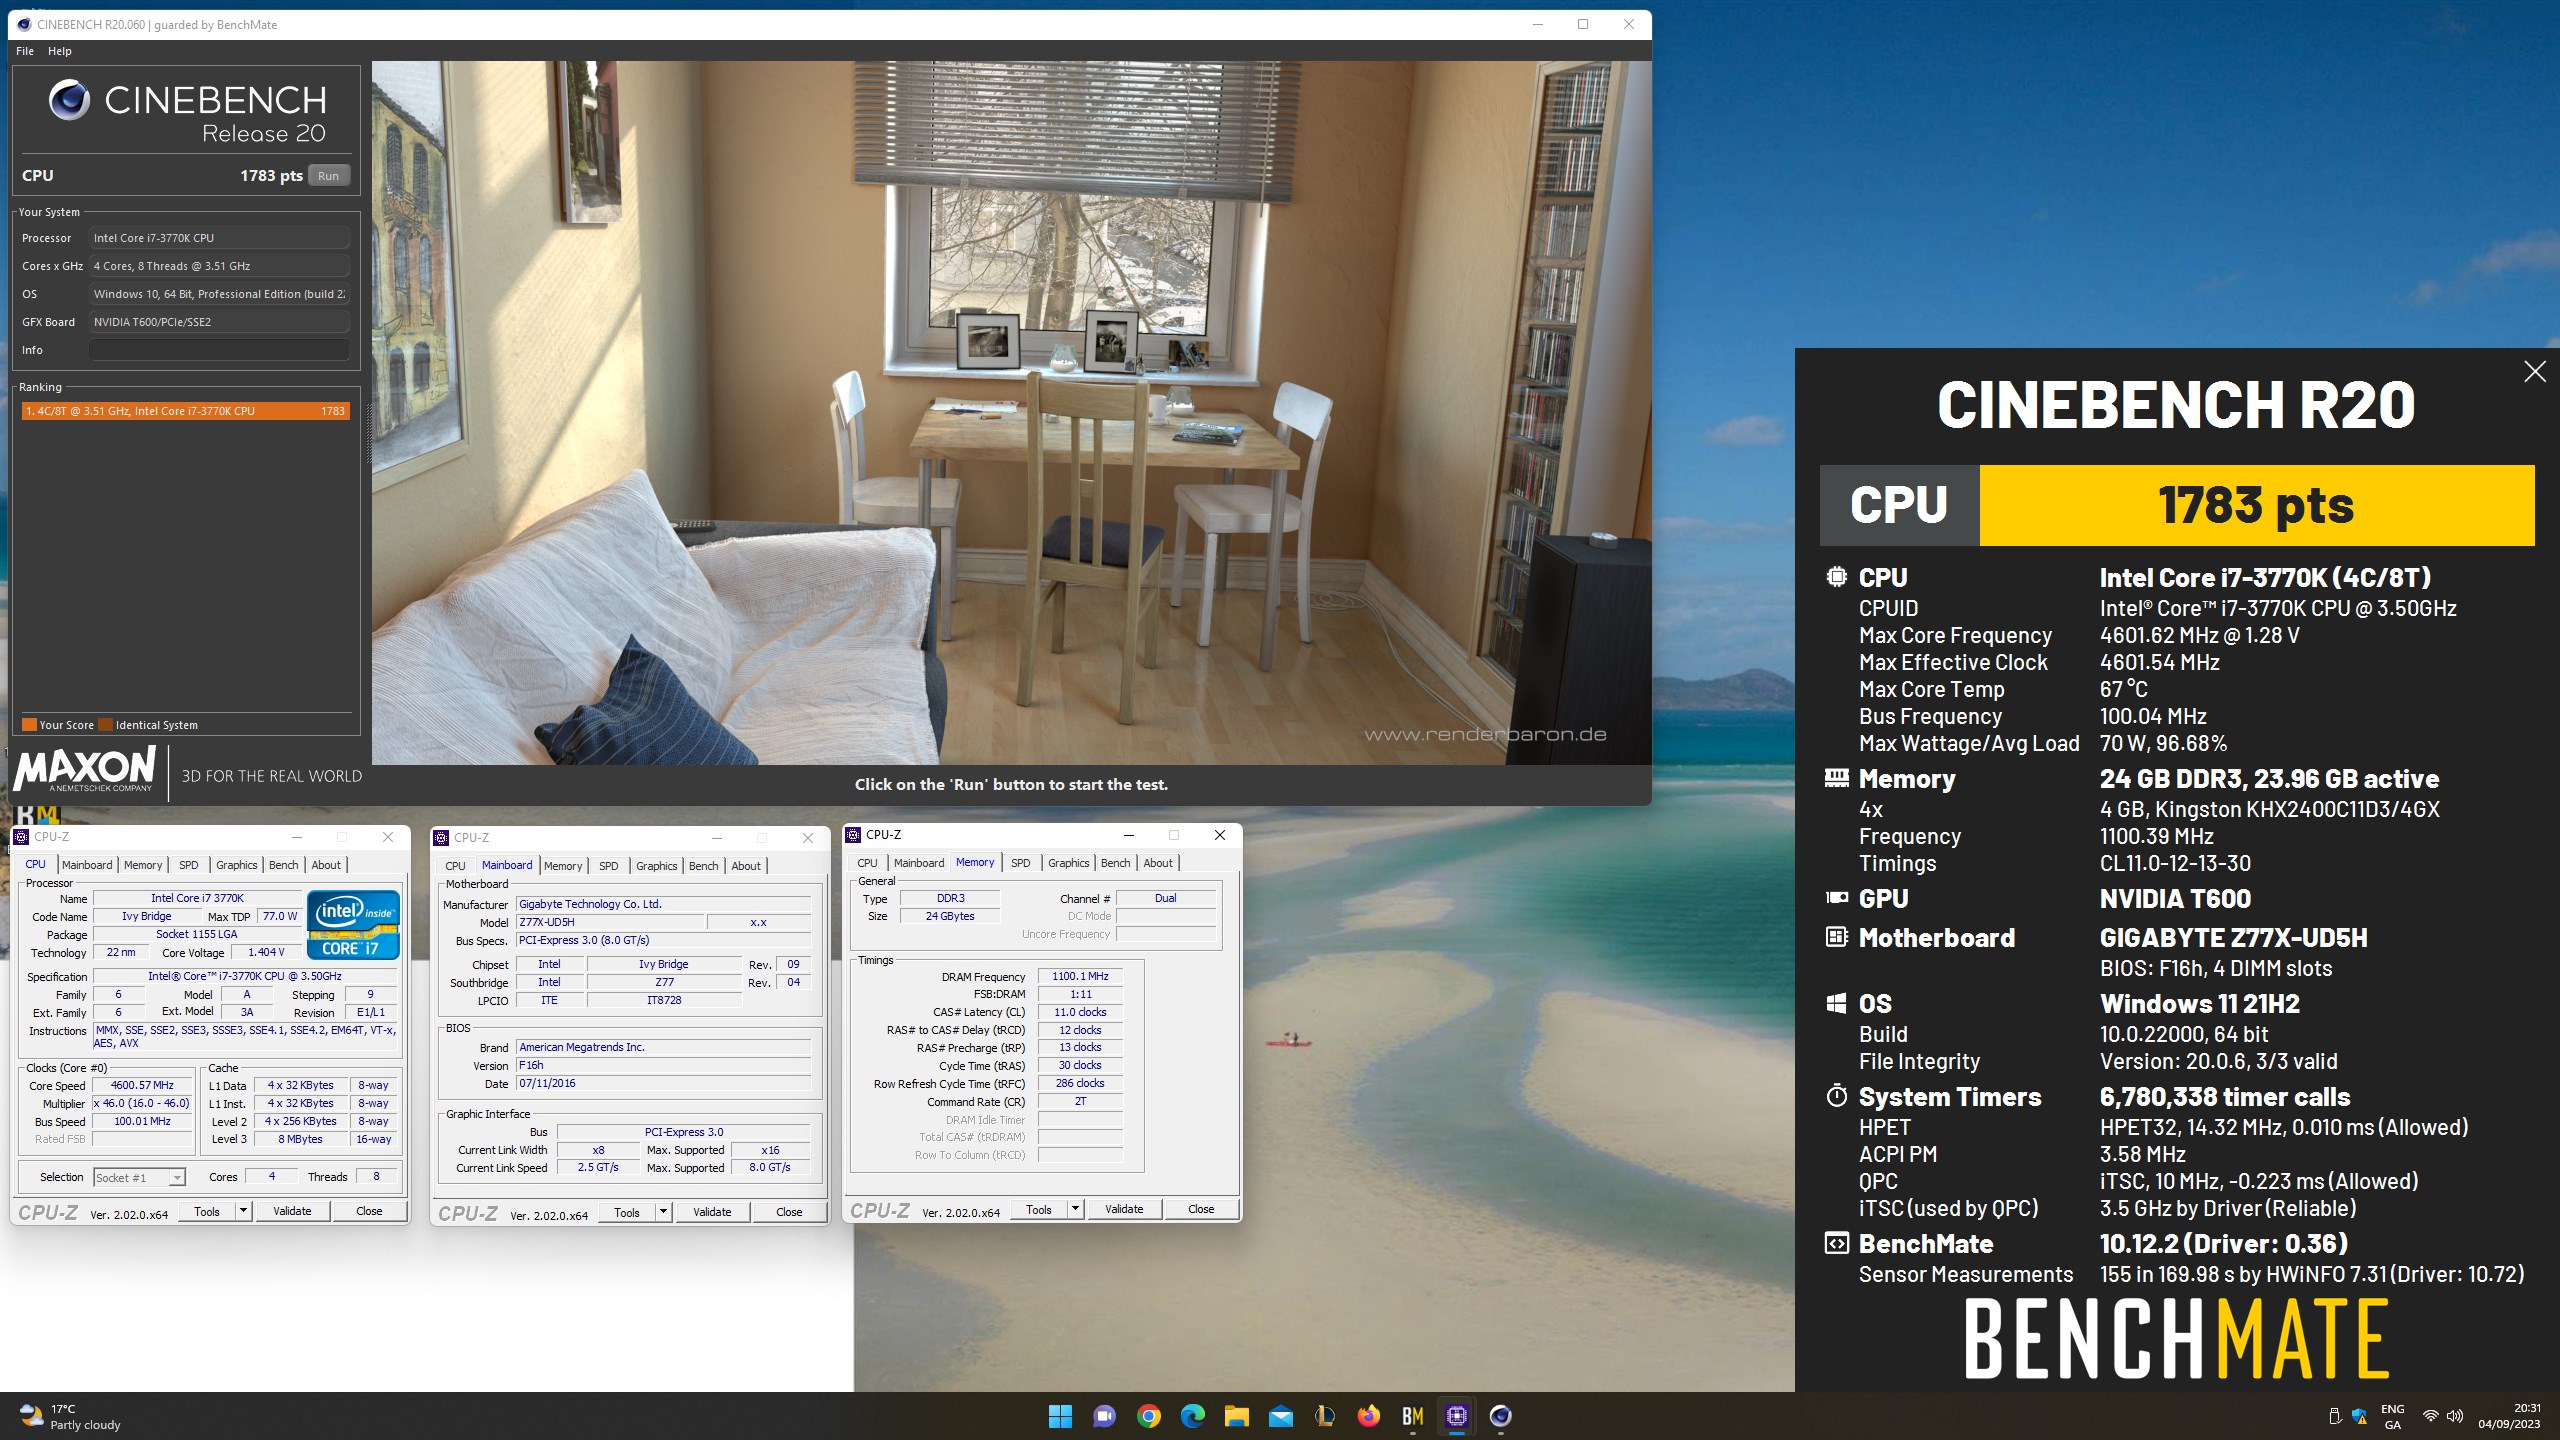
Task: Switch to Cinebench via its taskbar icon
Action: pos(1500,1415)
